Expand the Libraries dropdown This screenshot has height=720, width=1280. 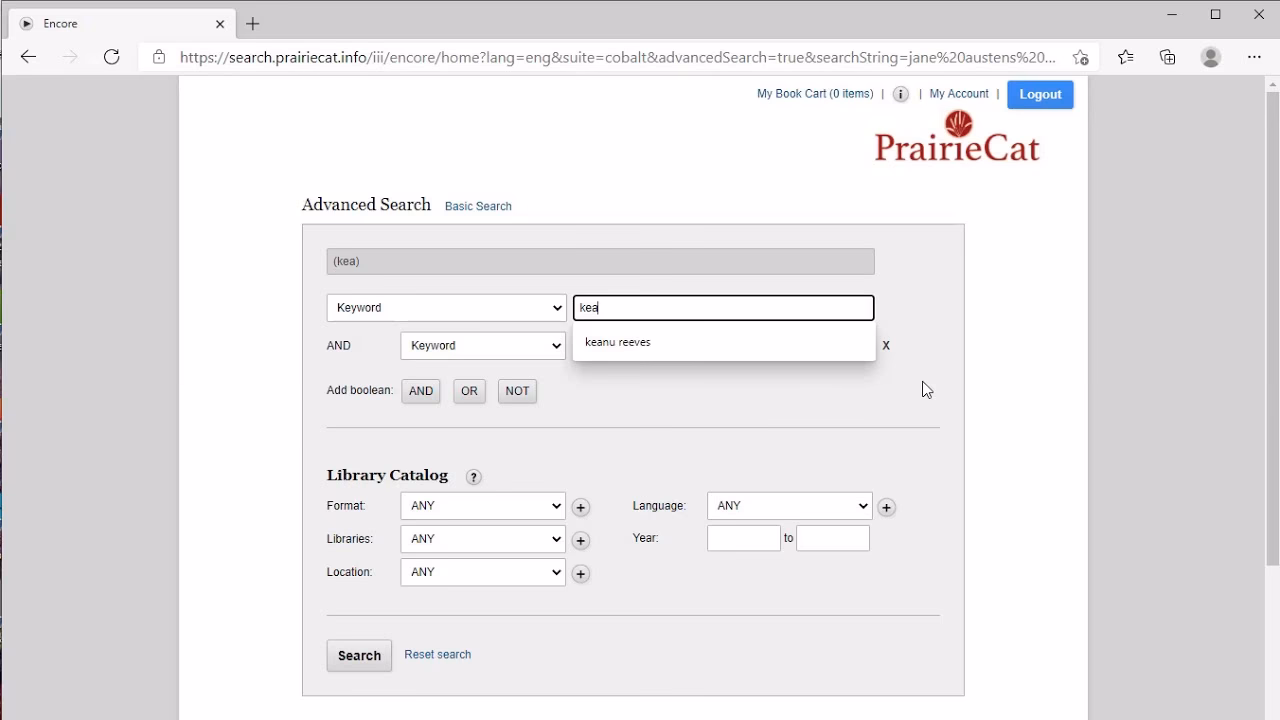[483, 539]
